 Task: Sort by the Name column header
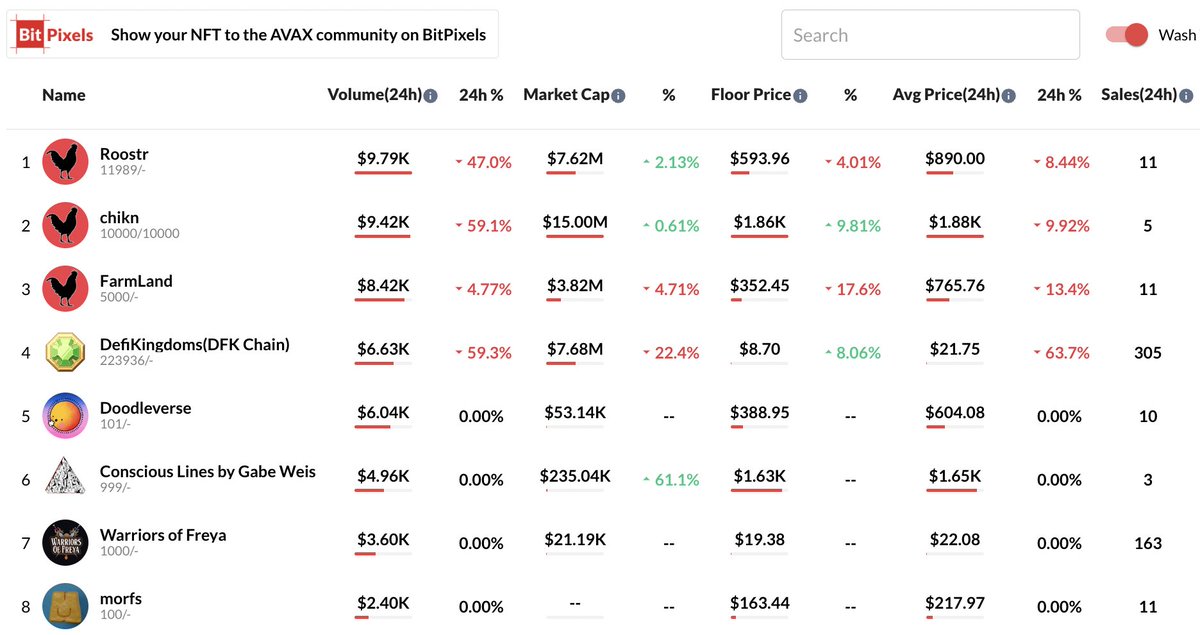pyautogui.click(x=64, y=95)
